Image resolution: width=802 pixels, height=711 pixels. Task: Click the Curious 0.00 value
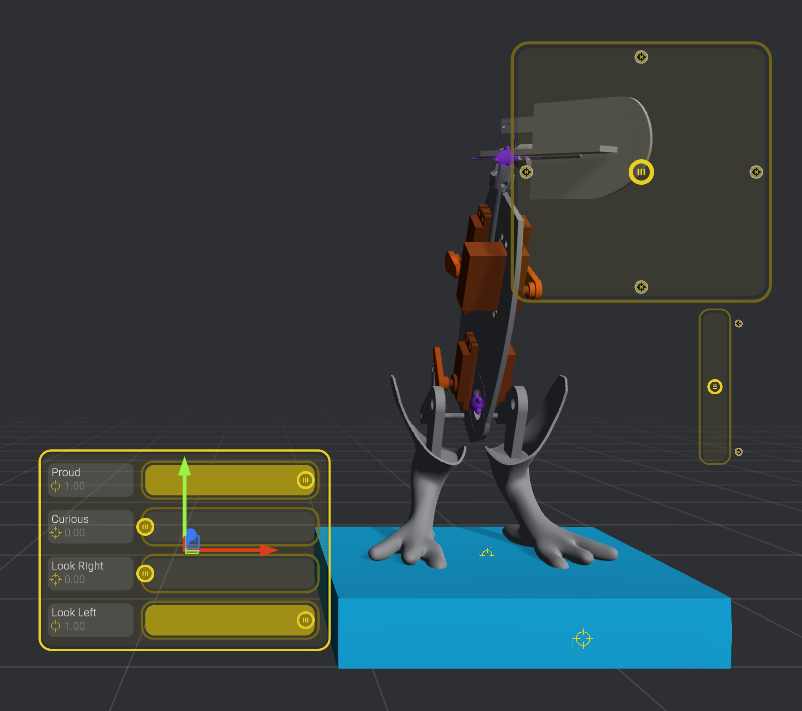[74, 532]
